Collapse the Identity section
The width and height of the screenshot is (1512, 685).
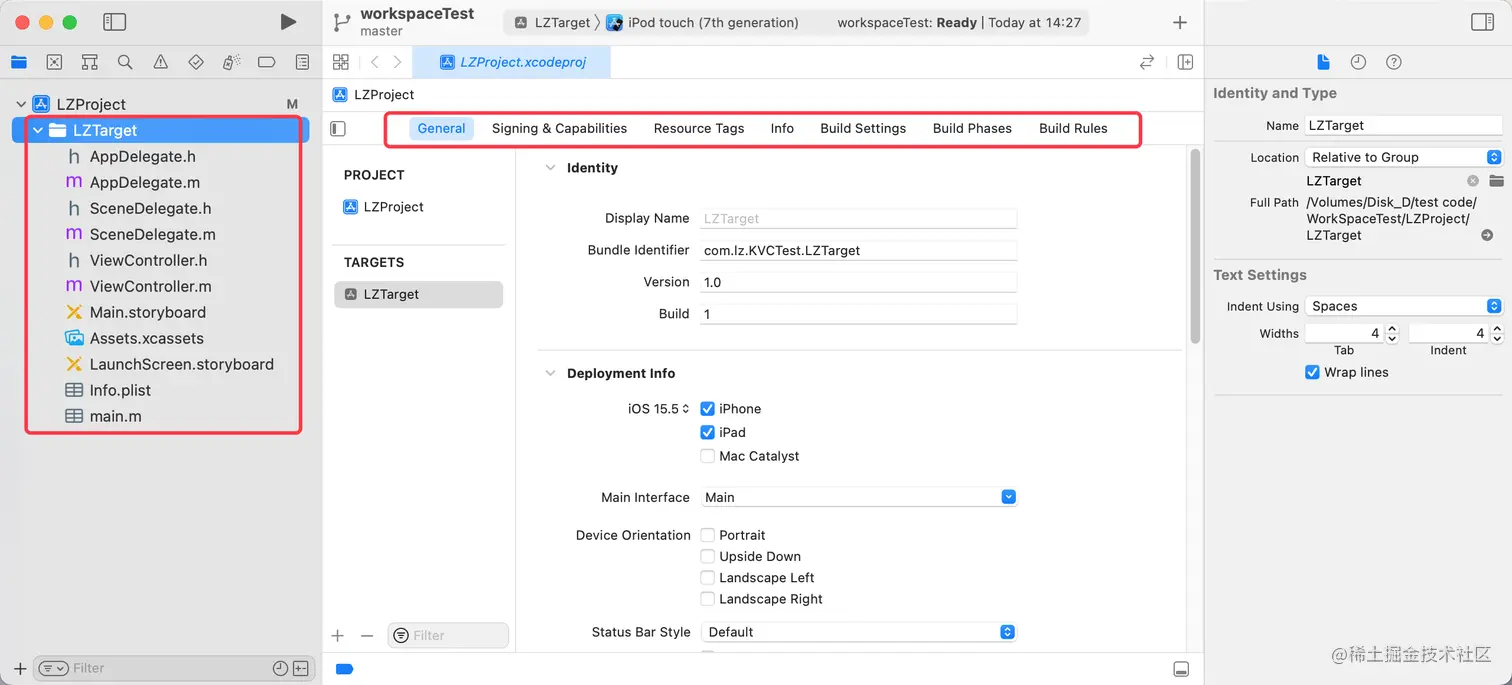[550, 168]
